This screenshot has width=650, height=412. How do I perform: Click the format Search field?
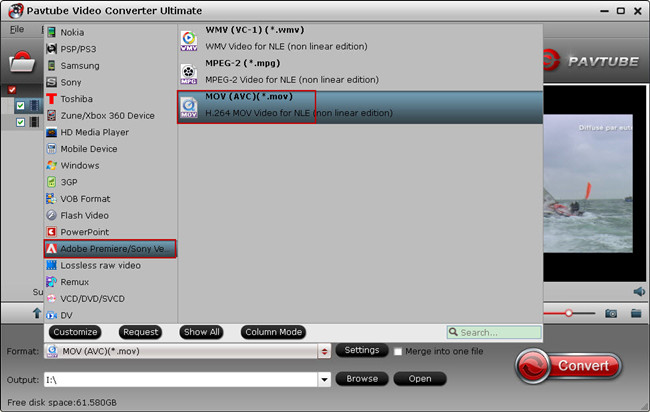[494, 332]
